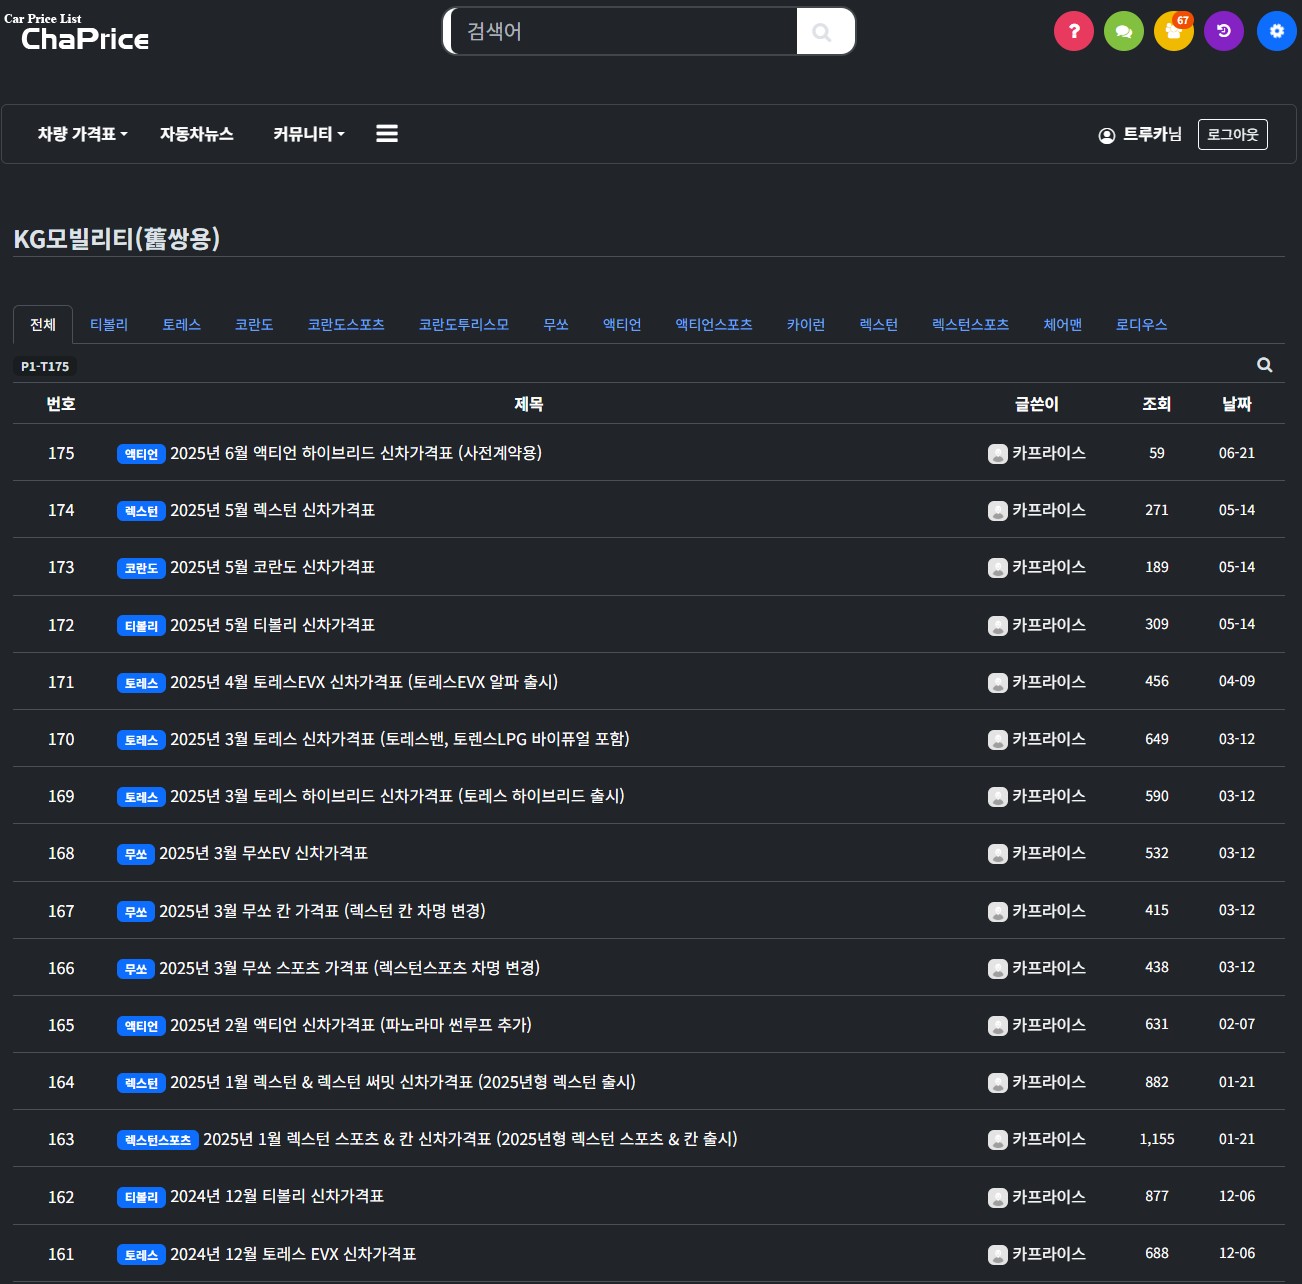Switch to the 렉스턴 tab
The width and height of the screenshot is (1302, 1284).
click(x=879, y=325)
